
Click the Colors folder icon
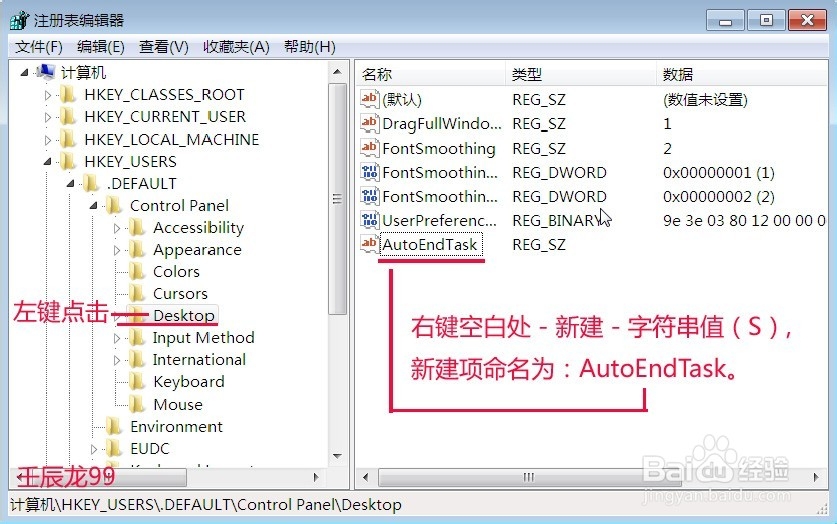pos(137,271)
